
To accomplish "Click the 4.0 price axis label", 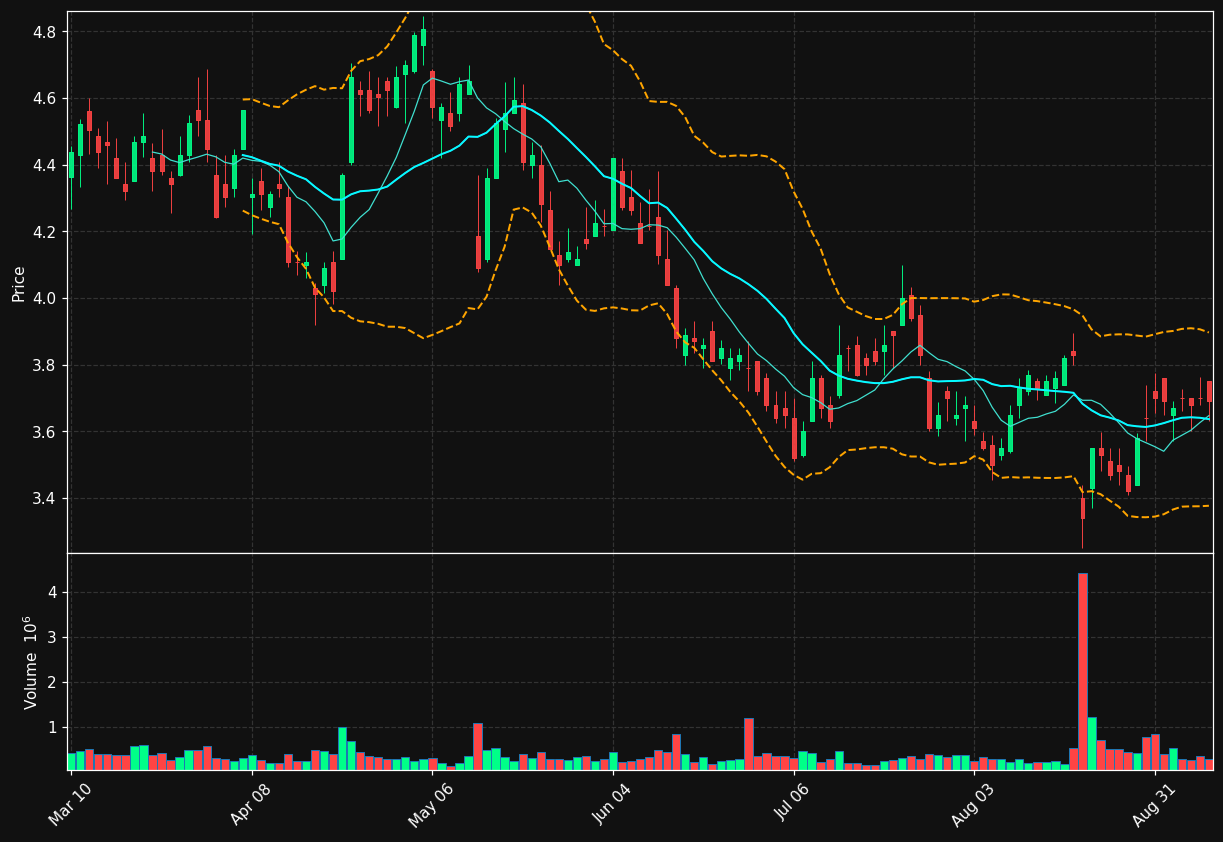I will 45,298.
